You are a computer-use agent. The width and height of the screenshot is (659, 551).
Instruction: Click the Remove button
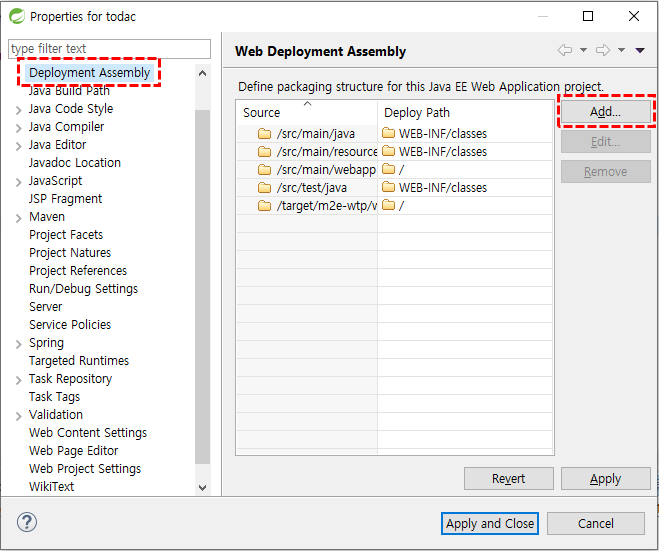click(x=606, y=171)
